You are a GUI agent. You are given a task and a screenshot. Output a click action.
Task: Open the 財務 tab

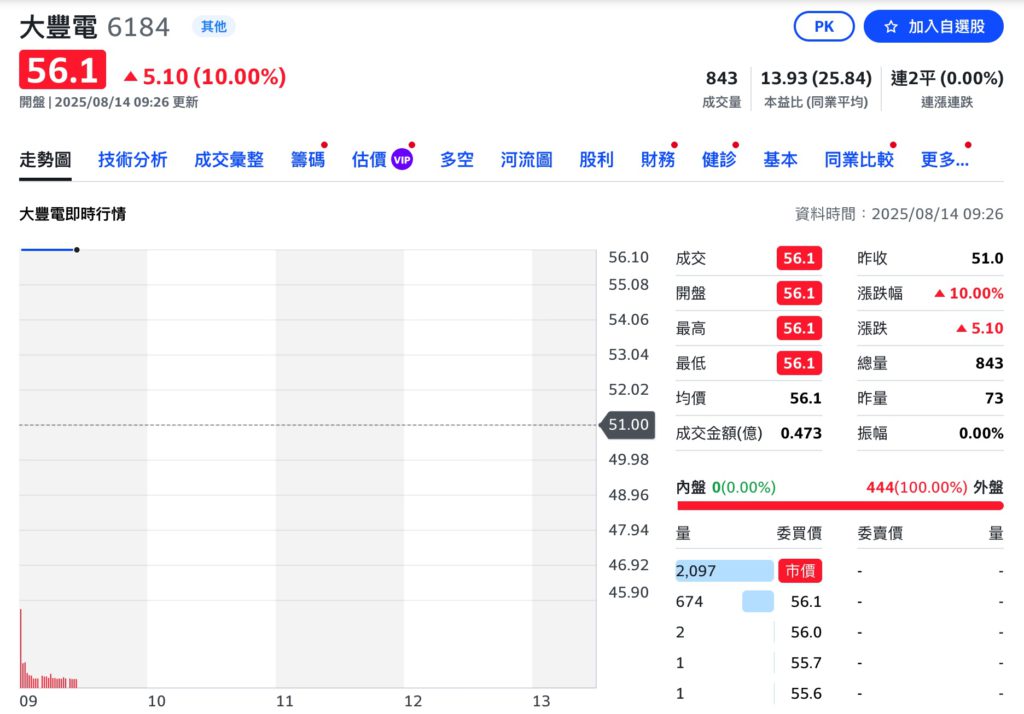coord(657,159)
